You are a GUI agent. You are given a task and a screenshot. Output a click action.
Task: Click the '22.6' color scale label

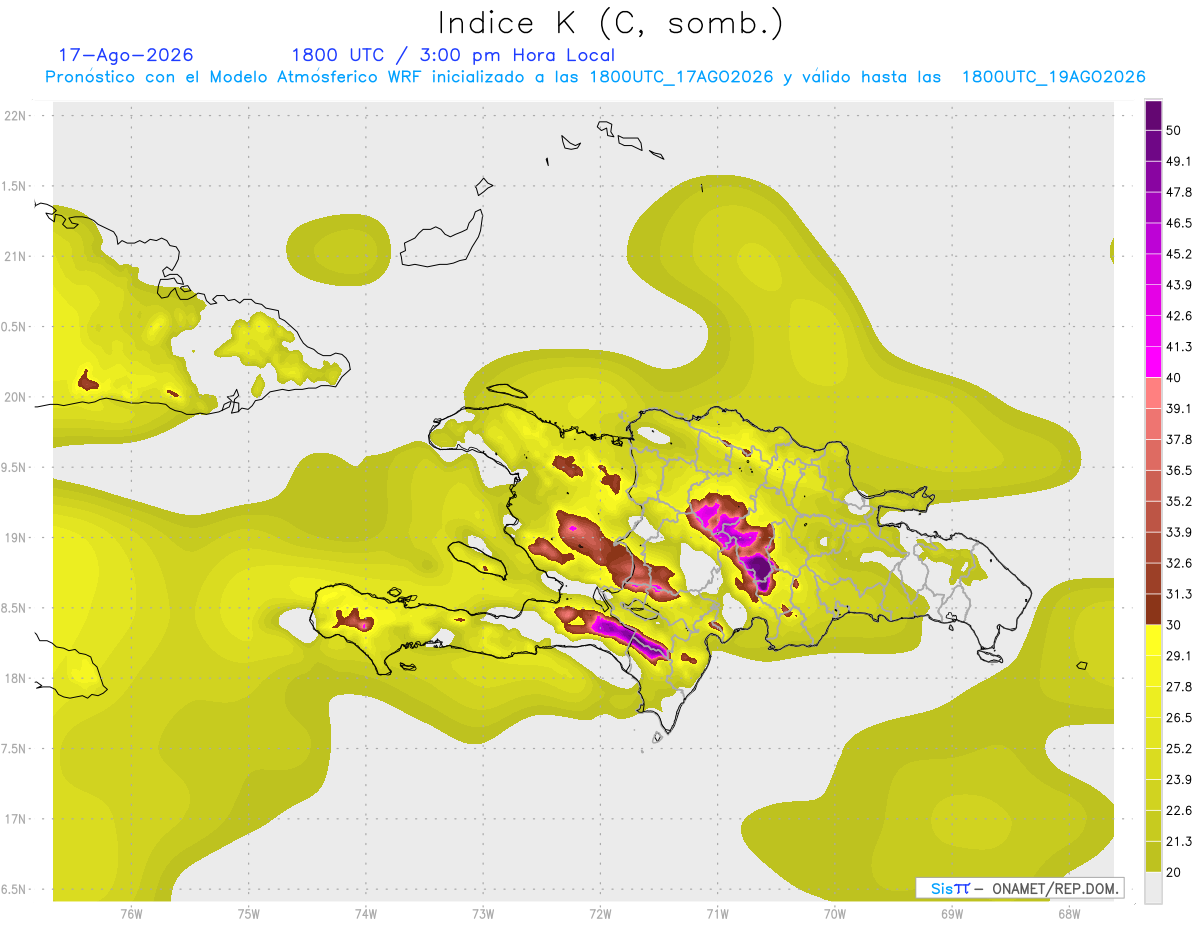pos(1179,810)
